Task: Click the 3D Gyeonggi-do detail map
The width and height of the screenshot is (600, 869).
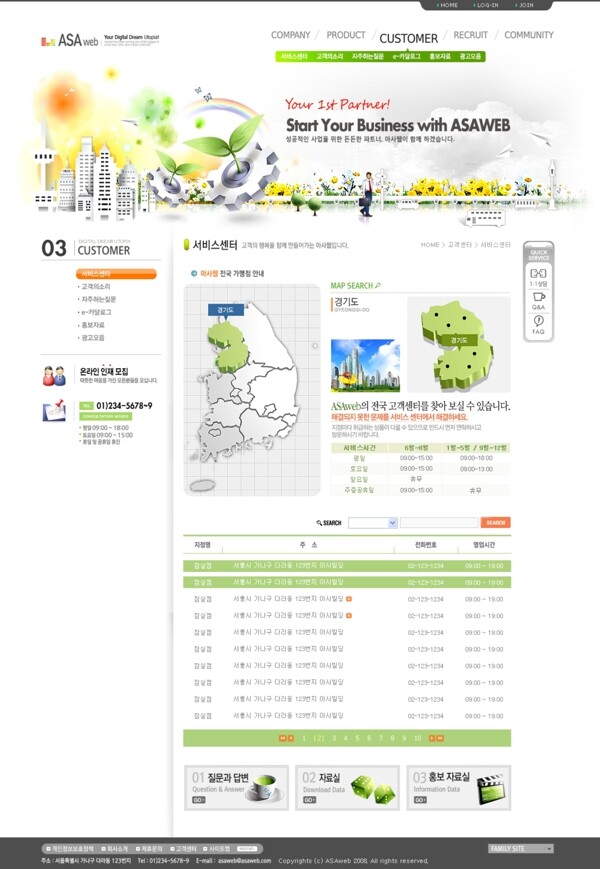Action: (x=458, y=344)
